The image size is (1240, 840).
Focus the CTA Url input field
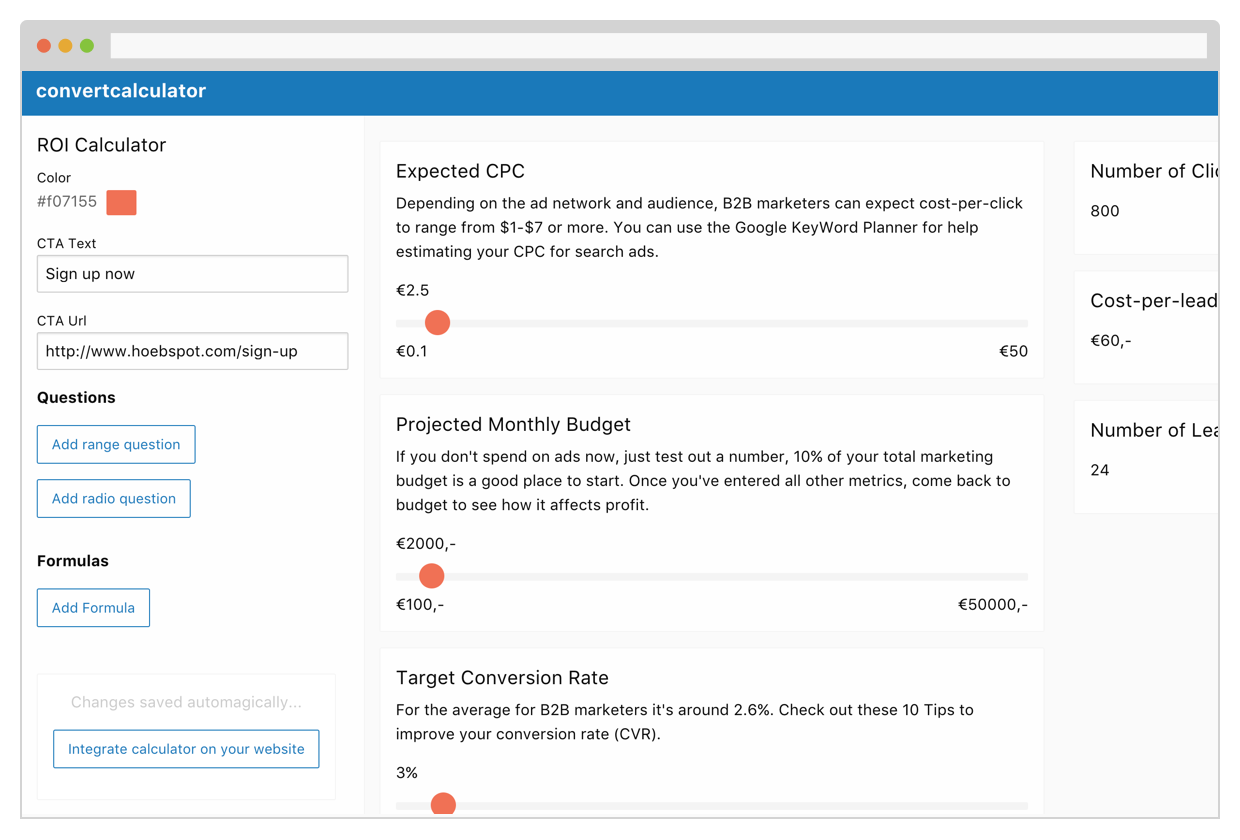[192, 351]
